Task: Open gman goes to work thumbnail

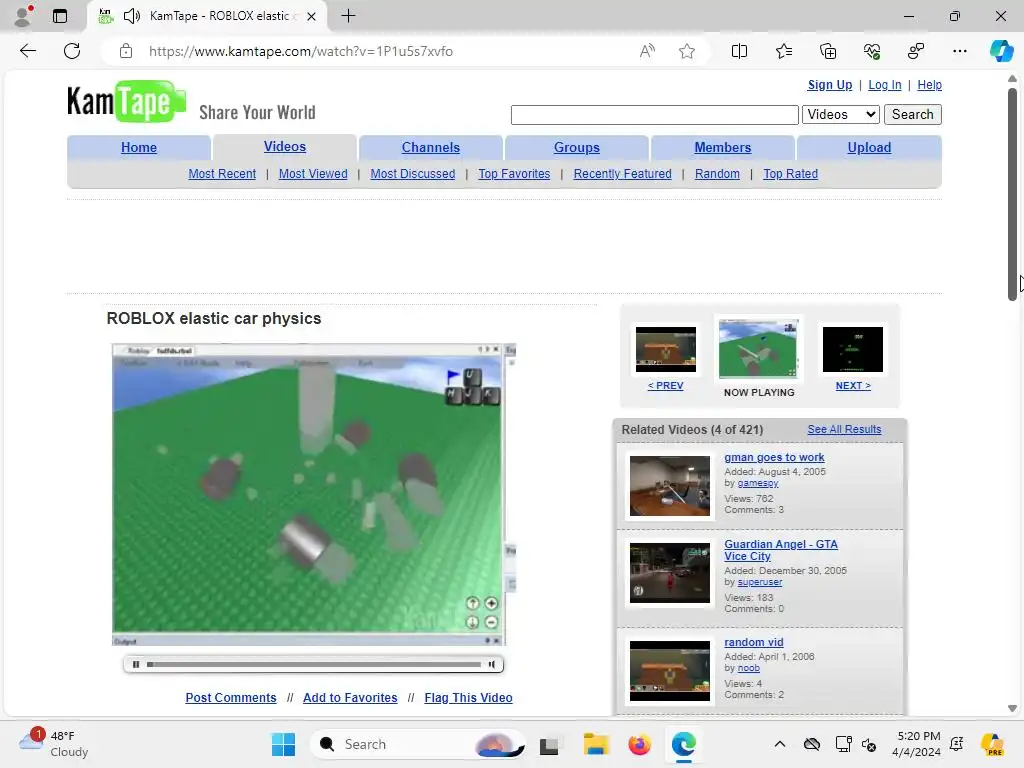Action: click(x=669, y=486)
